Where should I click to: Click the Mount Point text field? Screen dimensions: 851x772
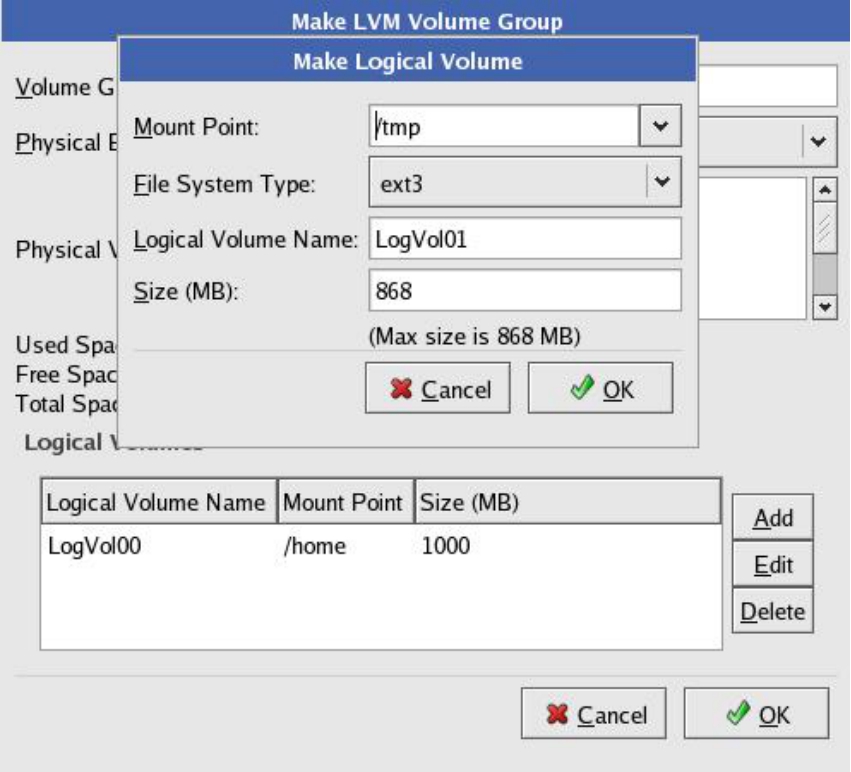[503, 127]
